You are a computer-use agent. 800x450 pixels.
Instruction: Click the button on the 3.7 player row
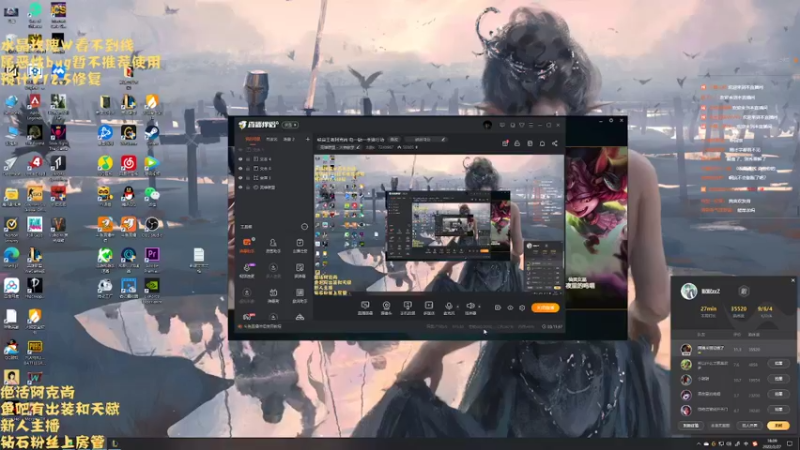(779, 394)
